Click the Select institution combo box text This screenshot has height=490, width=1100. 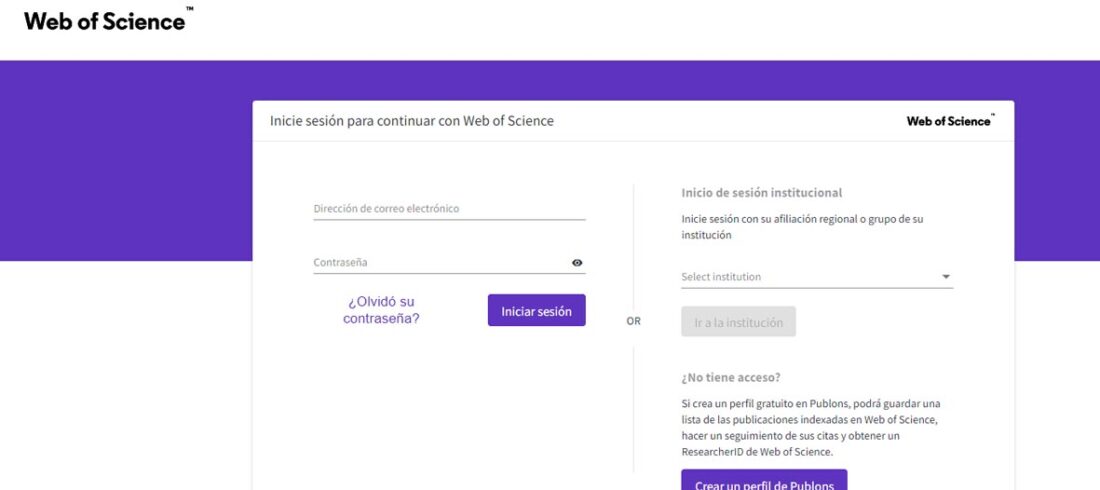(x=721, y=277)
